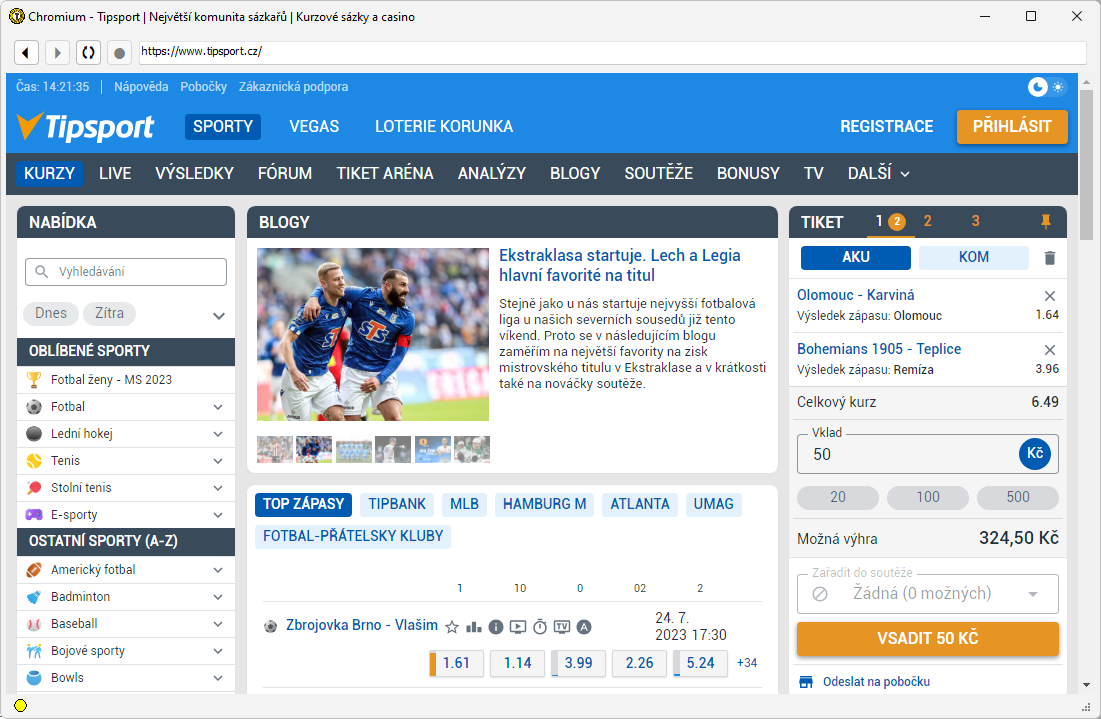Image resolution: width=1101 pixels, height=719 pixels.
Task: Expand the Badminton category
Action: (x=218, y=597)
